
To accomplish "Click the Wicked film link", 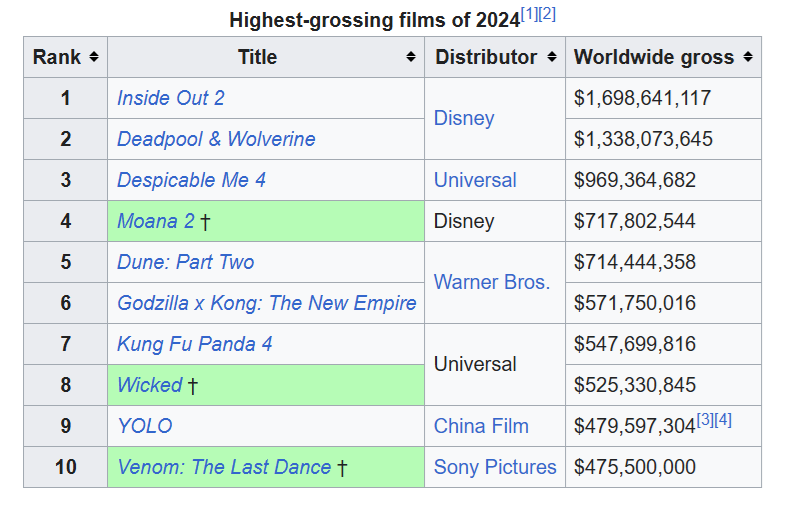I will click(x=149, y=385).
